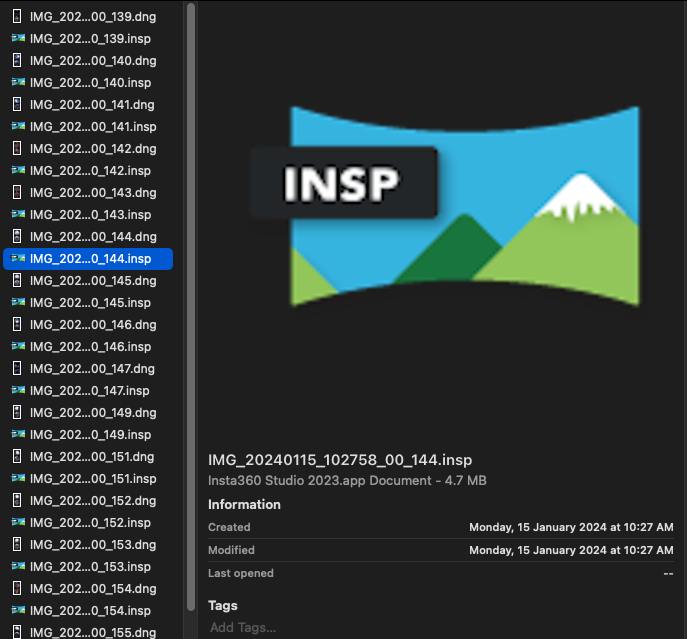Select file name IMG_202...0_143.insp
The height and width of the screenshot is (639, 687).
click(90, 215)
